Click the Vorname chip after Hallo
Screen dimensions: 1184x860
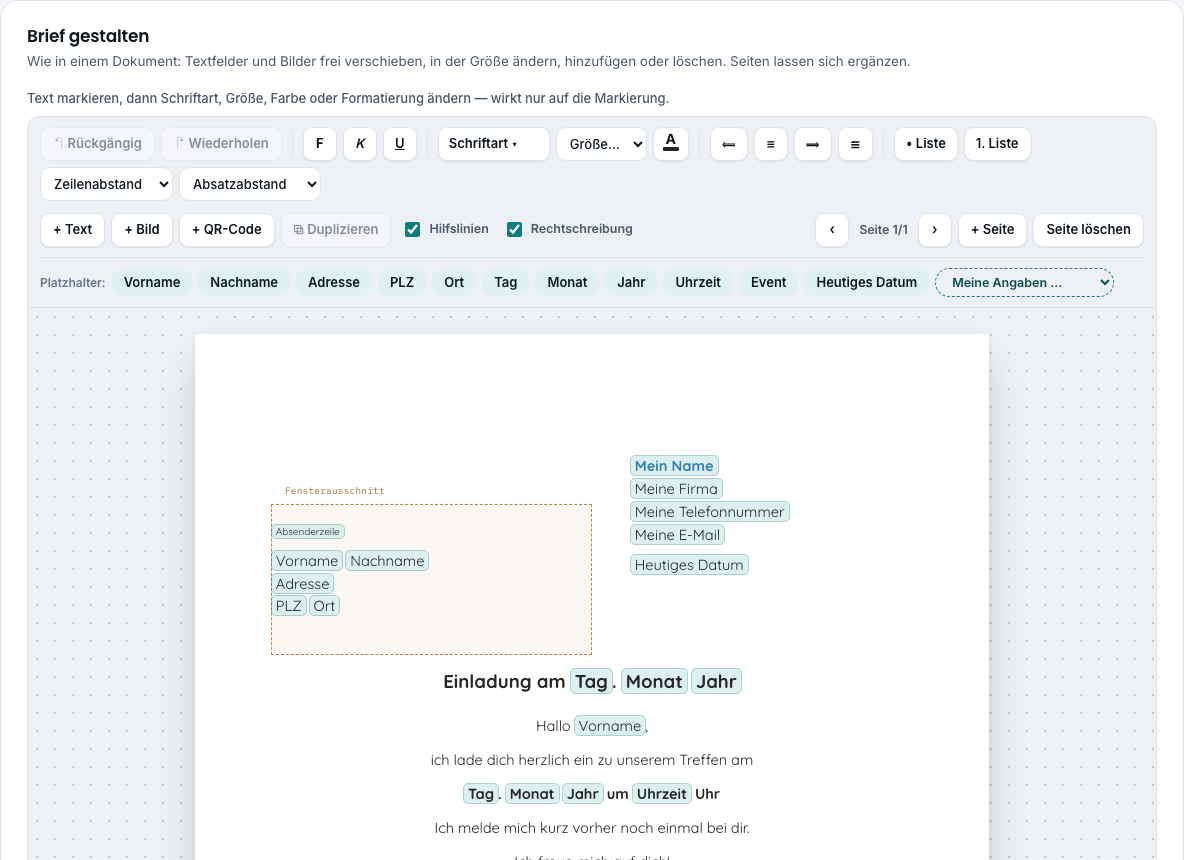[609, 726]
